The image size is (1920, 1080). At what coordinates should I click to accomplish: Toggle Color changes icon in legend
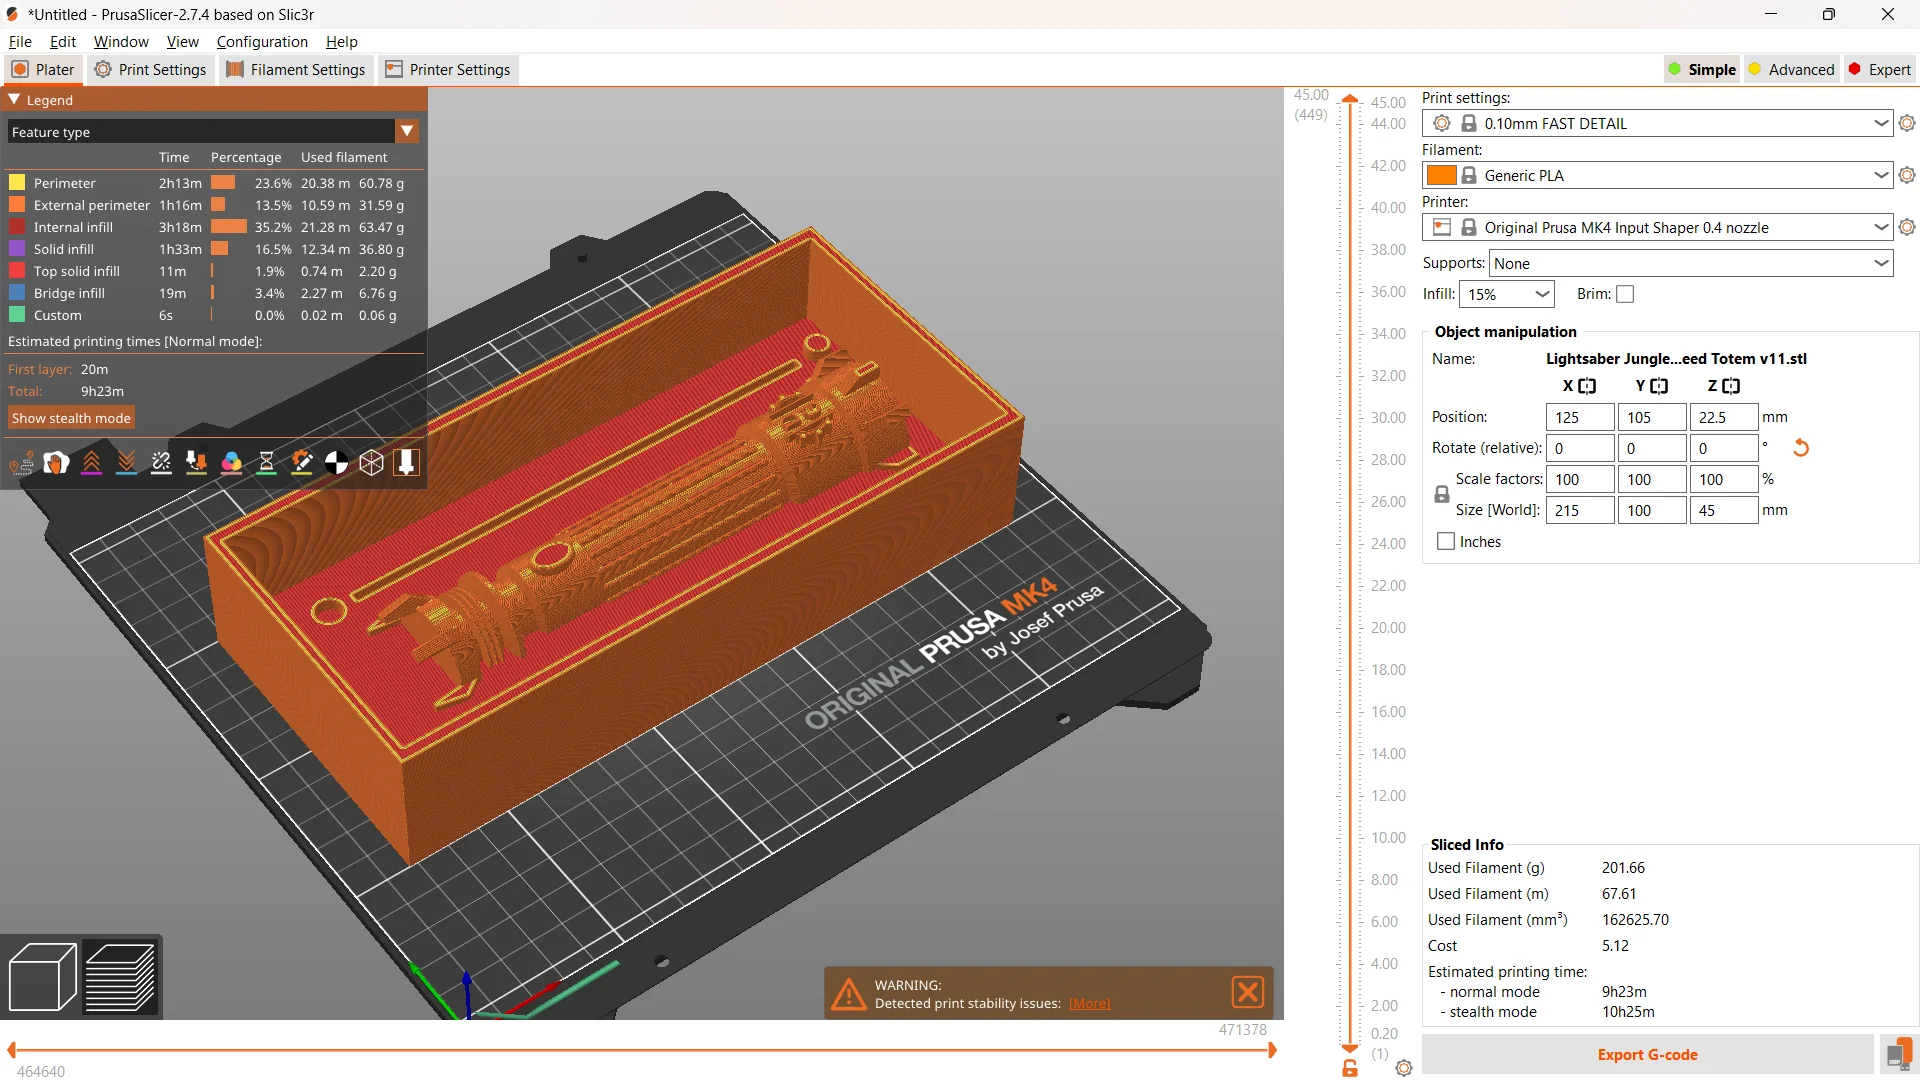(231, 463)
